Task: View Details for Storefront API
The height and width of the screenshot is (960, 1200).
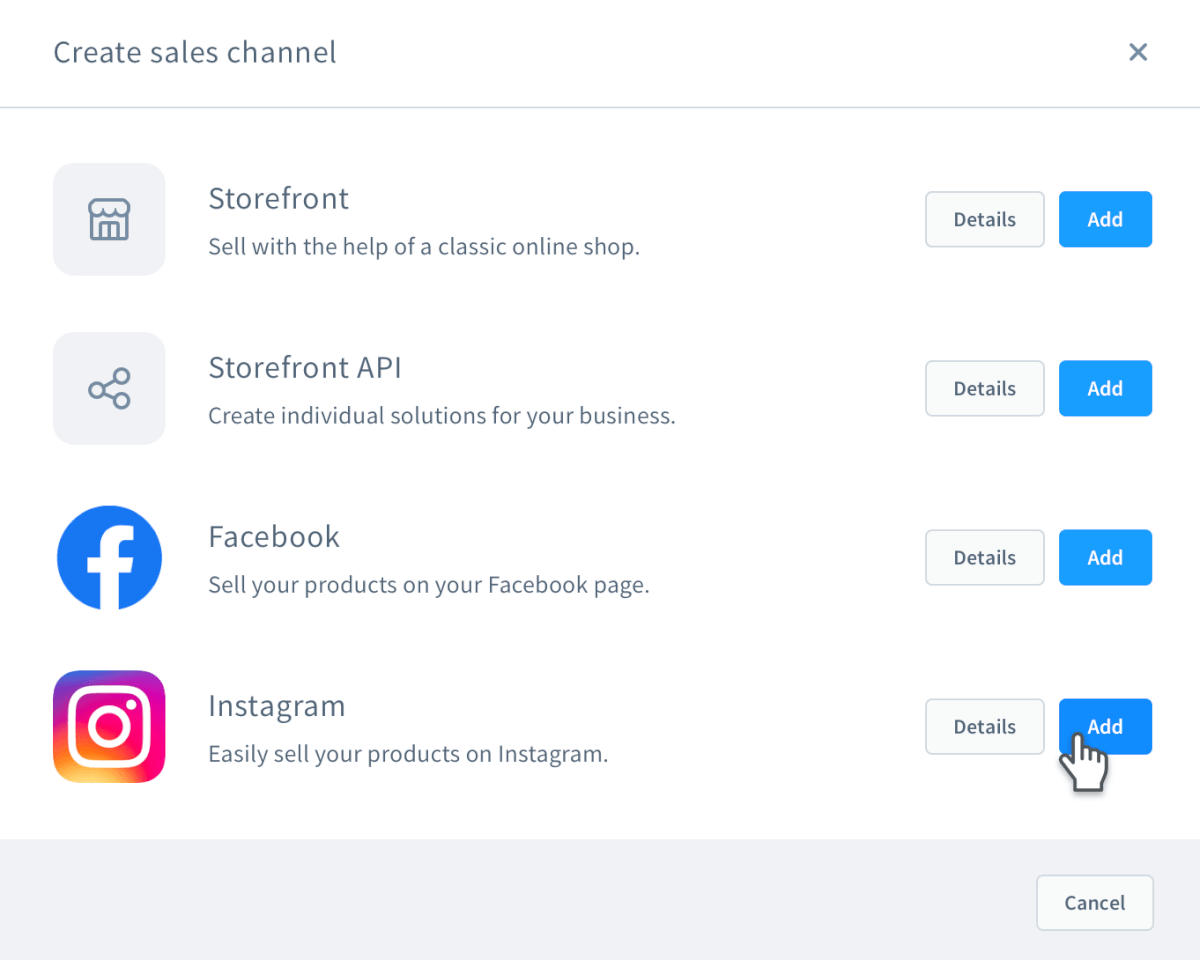Action: pyautogui.click(x=985, y=388)
